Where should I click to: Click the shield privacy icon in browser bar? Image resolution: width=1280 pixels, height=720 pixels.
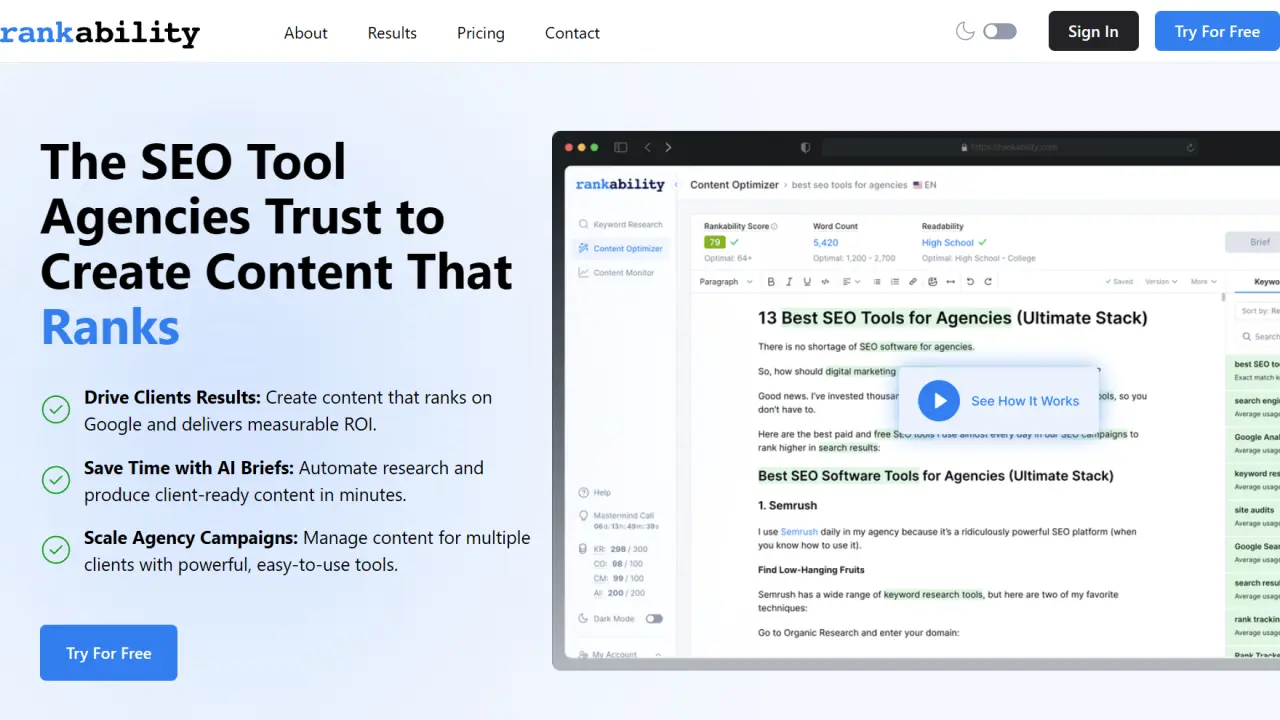click(x=805, y=147)
